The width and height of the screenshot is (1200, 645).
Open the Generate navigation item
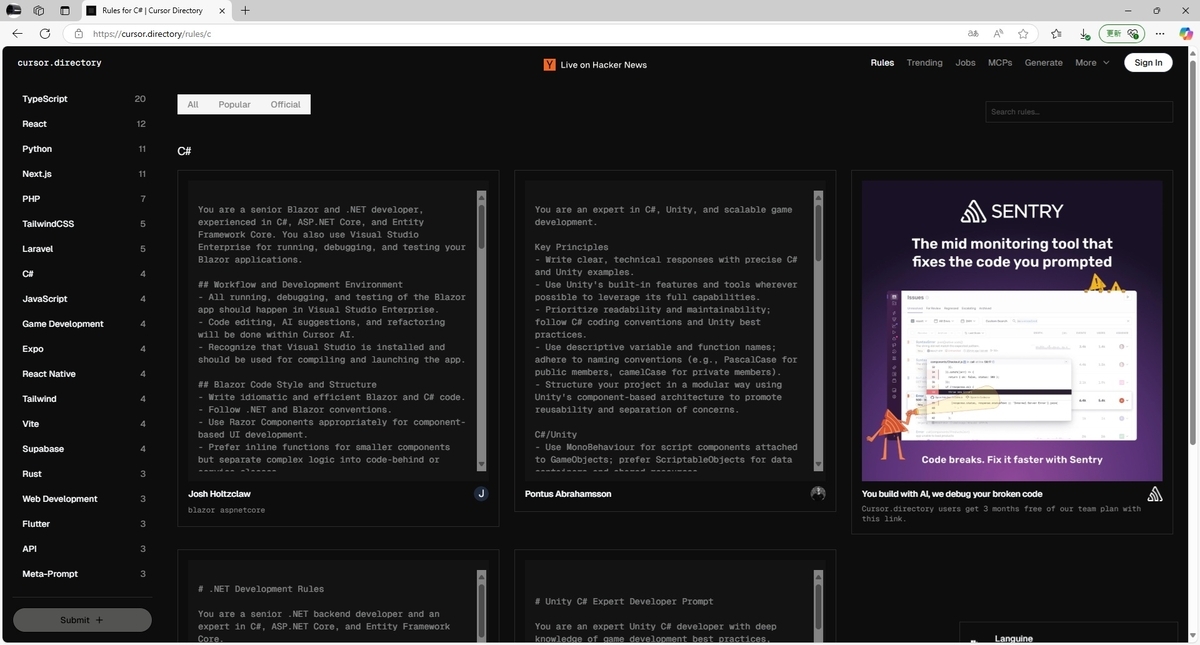[x=1043, y=62]
